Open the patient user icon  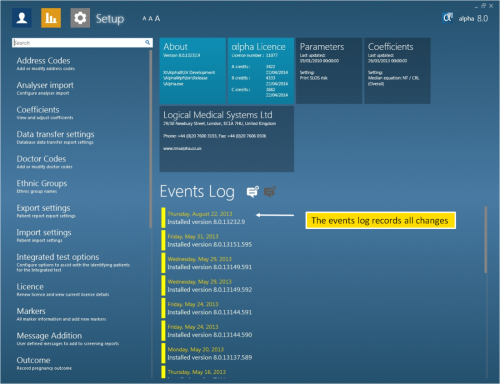pos(22,18)
